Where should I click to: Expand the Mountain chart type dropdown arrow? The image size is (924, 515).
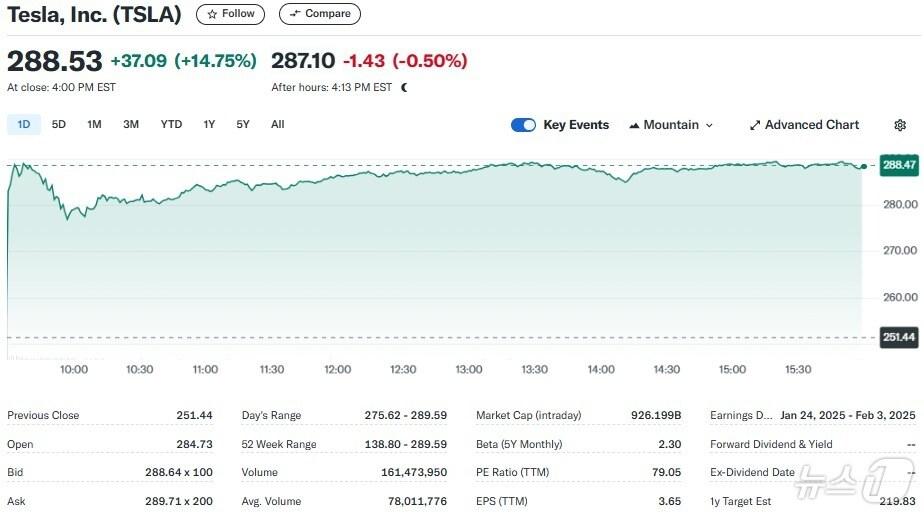point(710,125)
